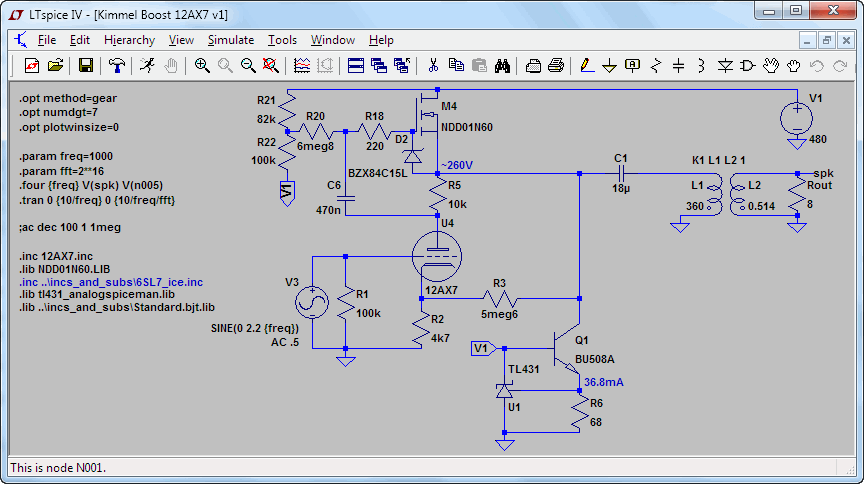Zoom in with the plus magnifier
Screen dimensions: 864x484
(202, 66)
